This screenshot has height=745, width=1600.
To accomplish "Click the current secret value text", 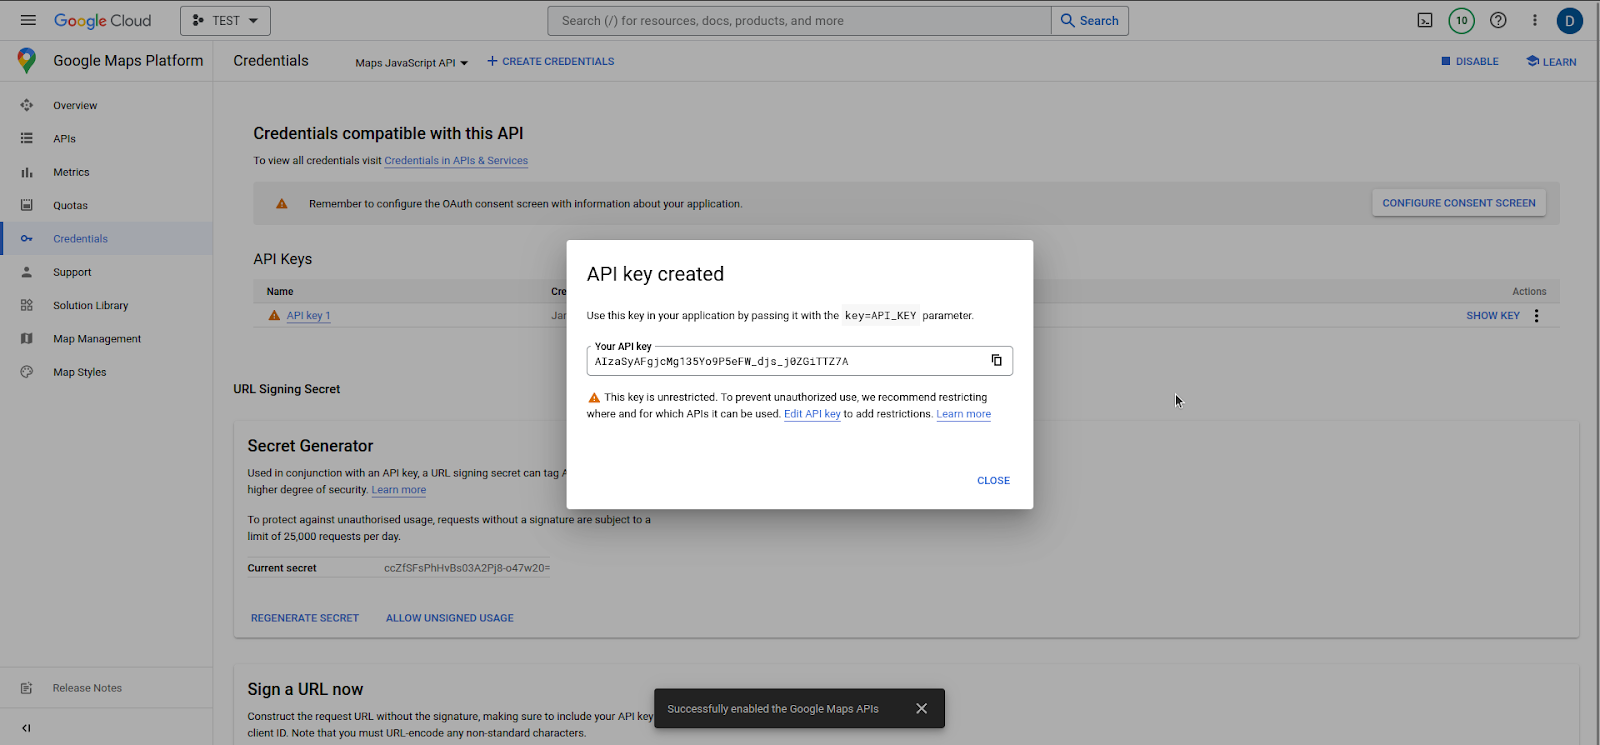I will (x=467, y=568).
